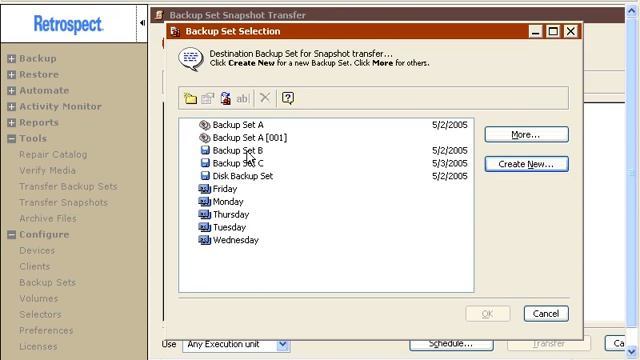Click the Retrospect logo
Image resolution: width=640 pixels, height=360 pixels.
68,24
